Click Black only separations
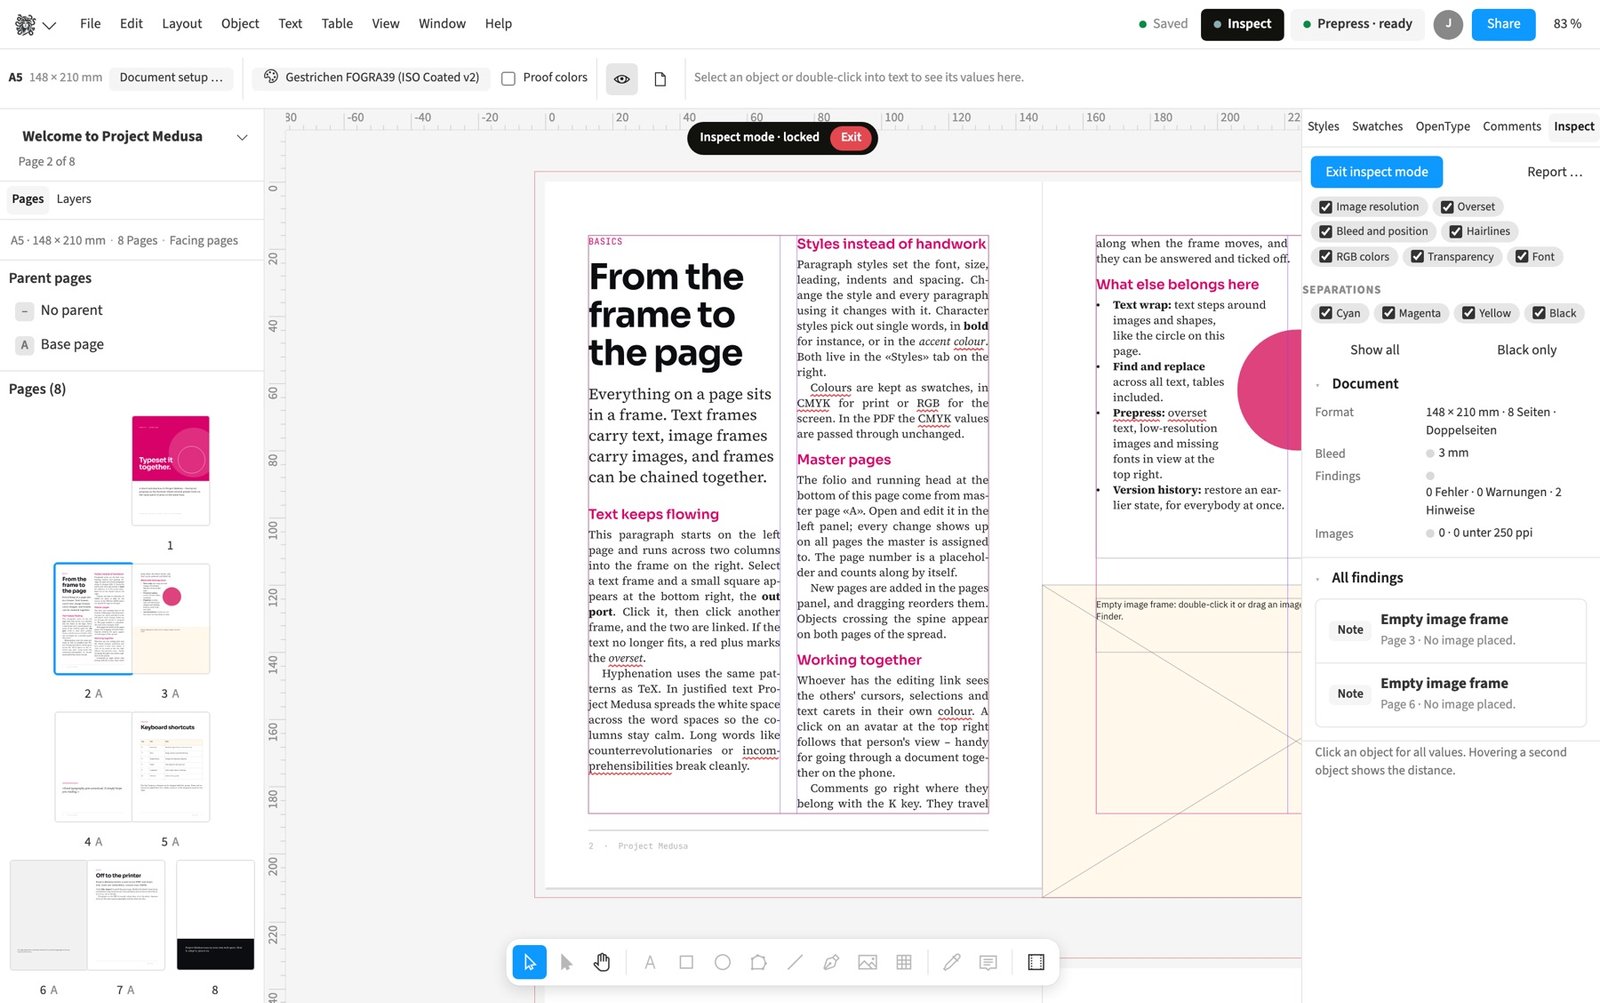Screen dimensions: 1600x1003 click(1526, 350)
